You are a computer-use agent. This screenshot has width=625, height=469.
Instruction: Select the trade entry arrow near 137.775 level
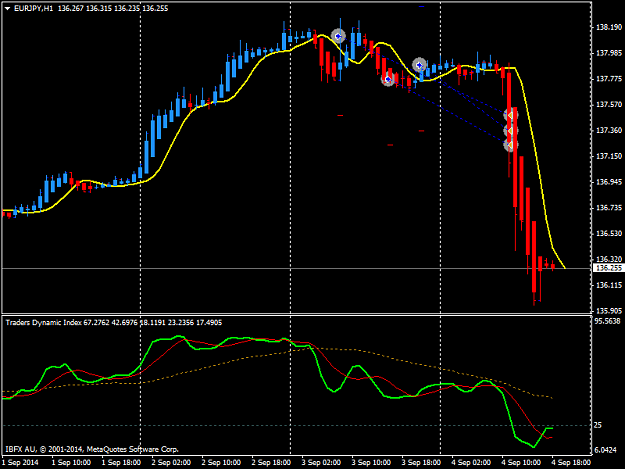pyautogui.click(x=388, y=79)
